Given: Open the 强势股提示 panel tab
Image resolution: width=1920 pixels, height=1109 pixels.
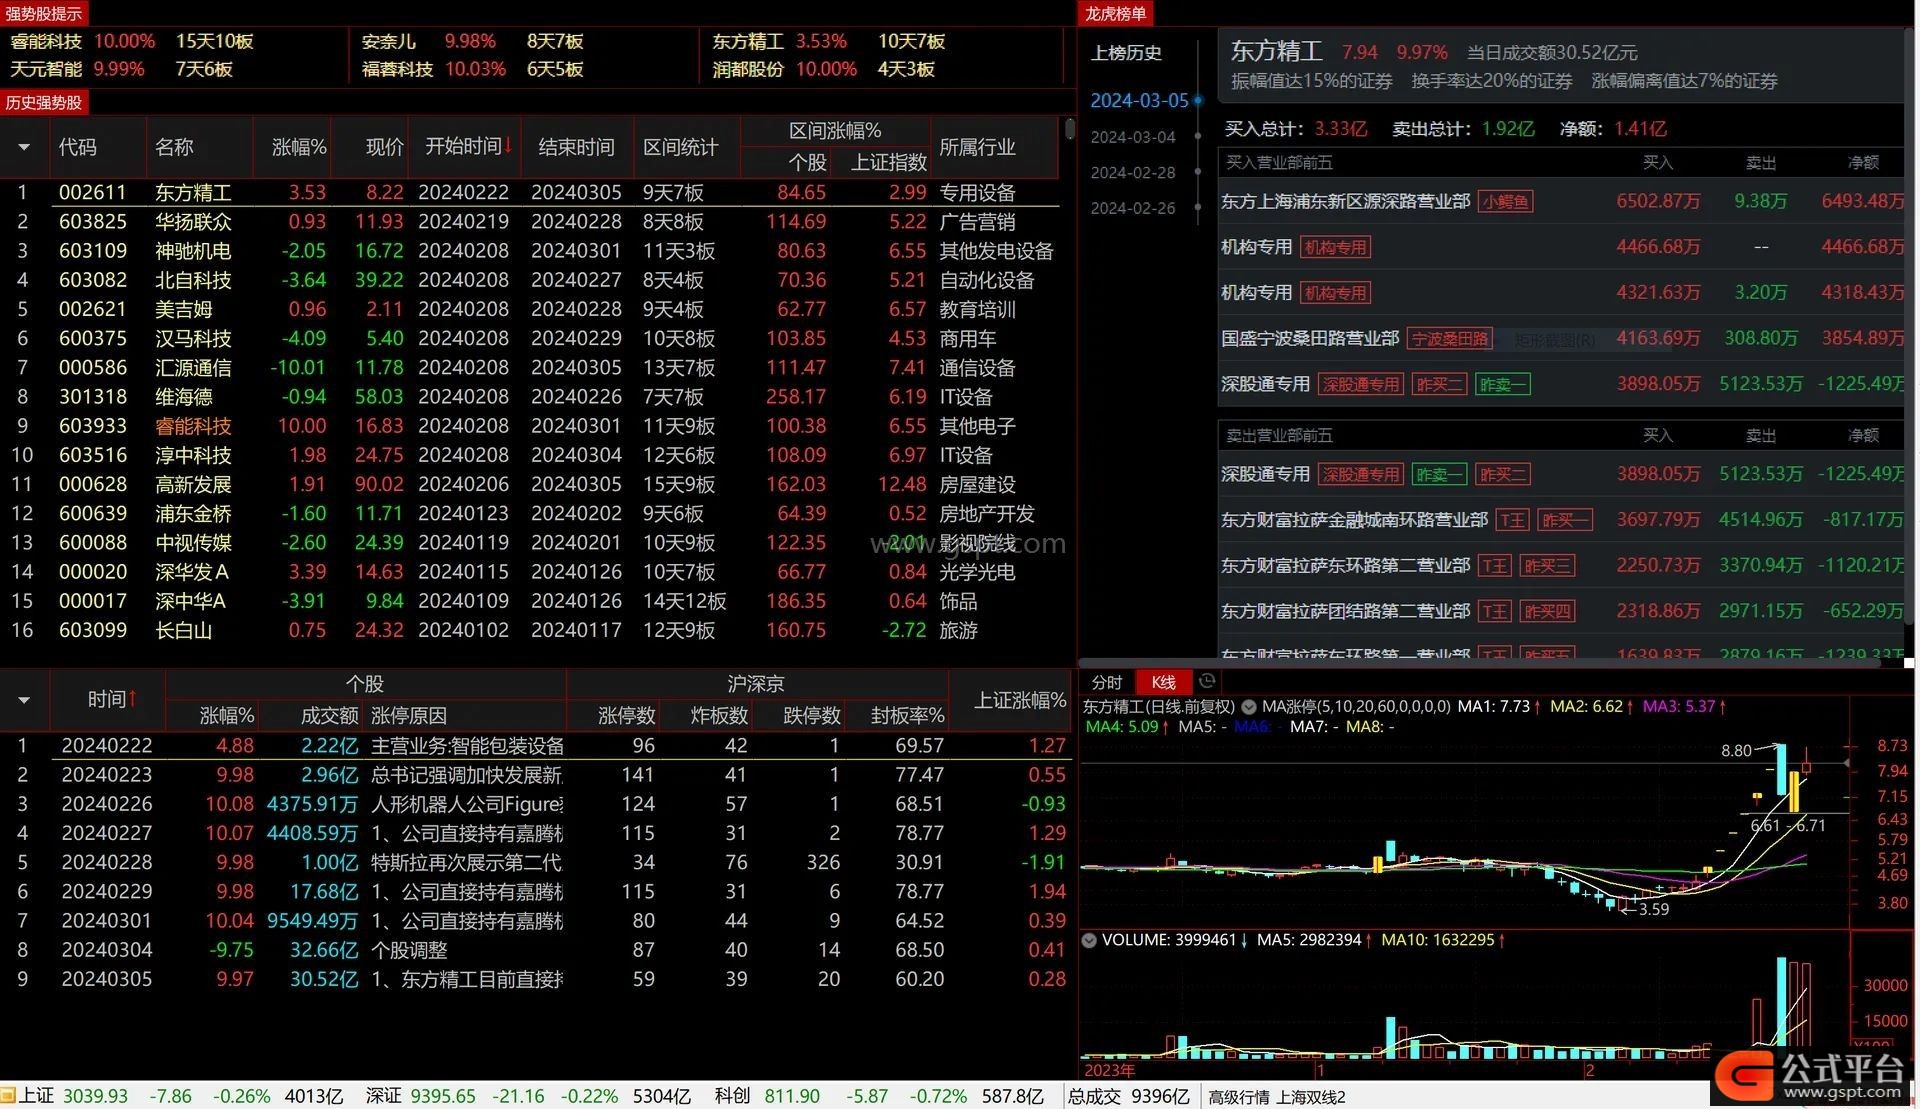Looking at the screenshot, I should 43,13.
